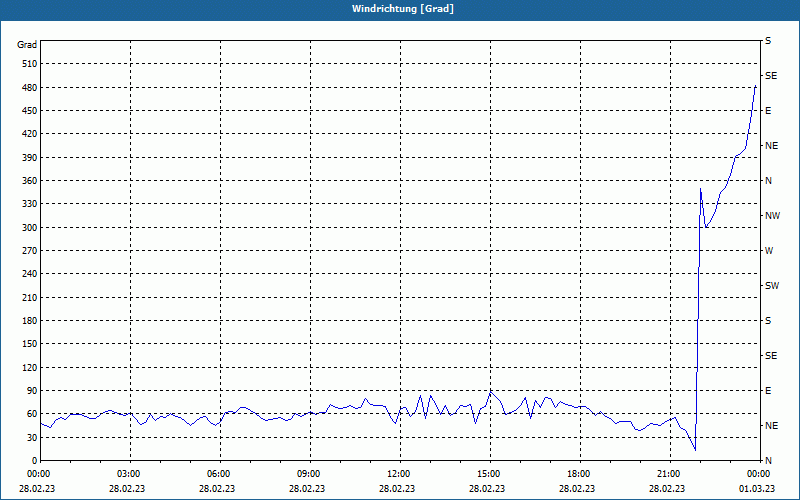This screenshot has width=800, height=500.
Task: Click the 180 y-axis label
Action: point(30,320)
